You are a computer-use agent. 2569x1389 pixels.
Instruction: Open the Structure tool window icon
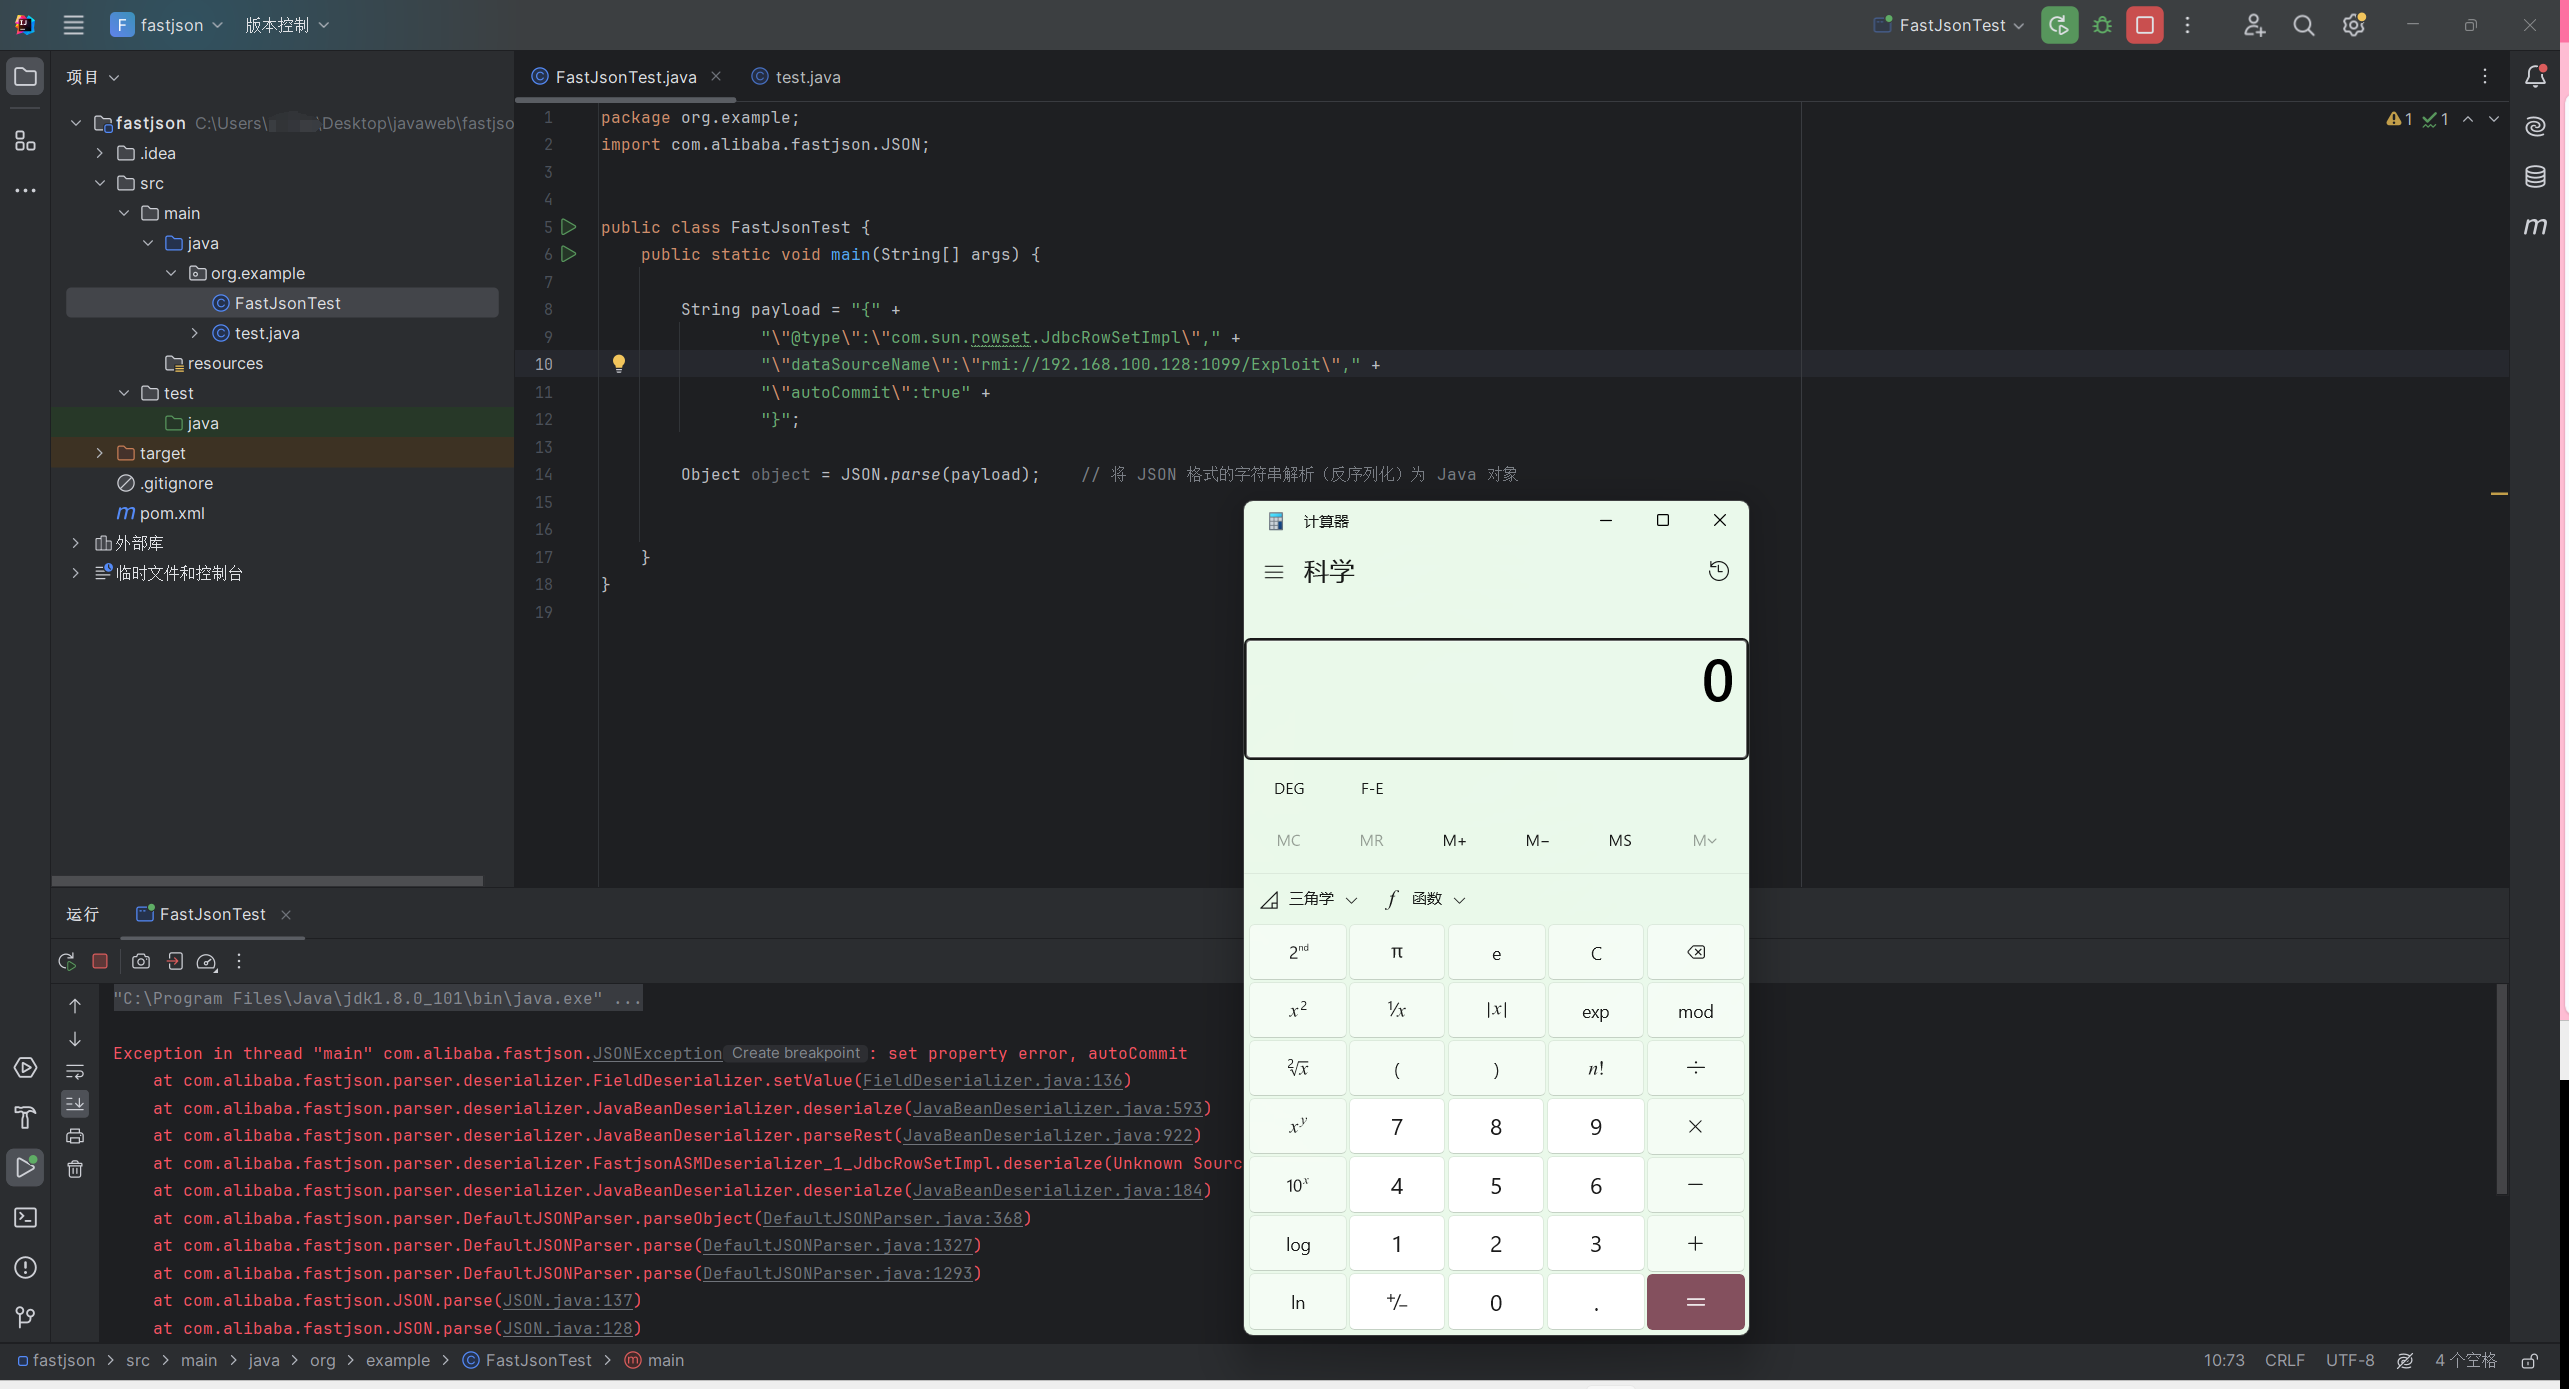25,141
